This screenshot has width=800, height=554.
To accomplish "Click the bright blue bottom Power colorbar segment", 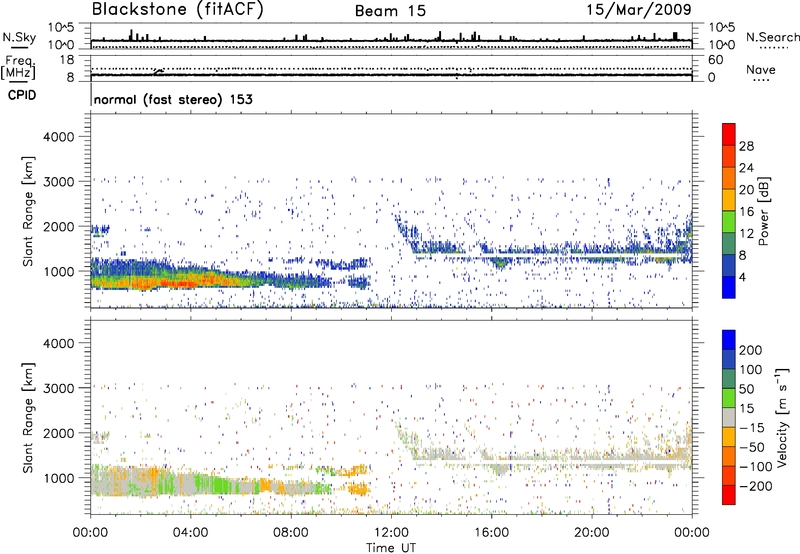I will (729, 287).
